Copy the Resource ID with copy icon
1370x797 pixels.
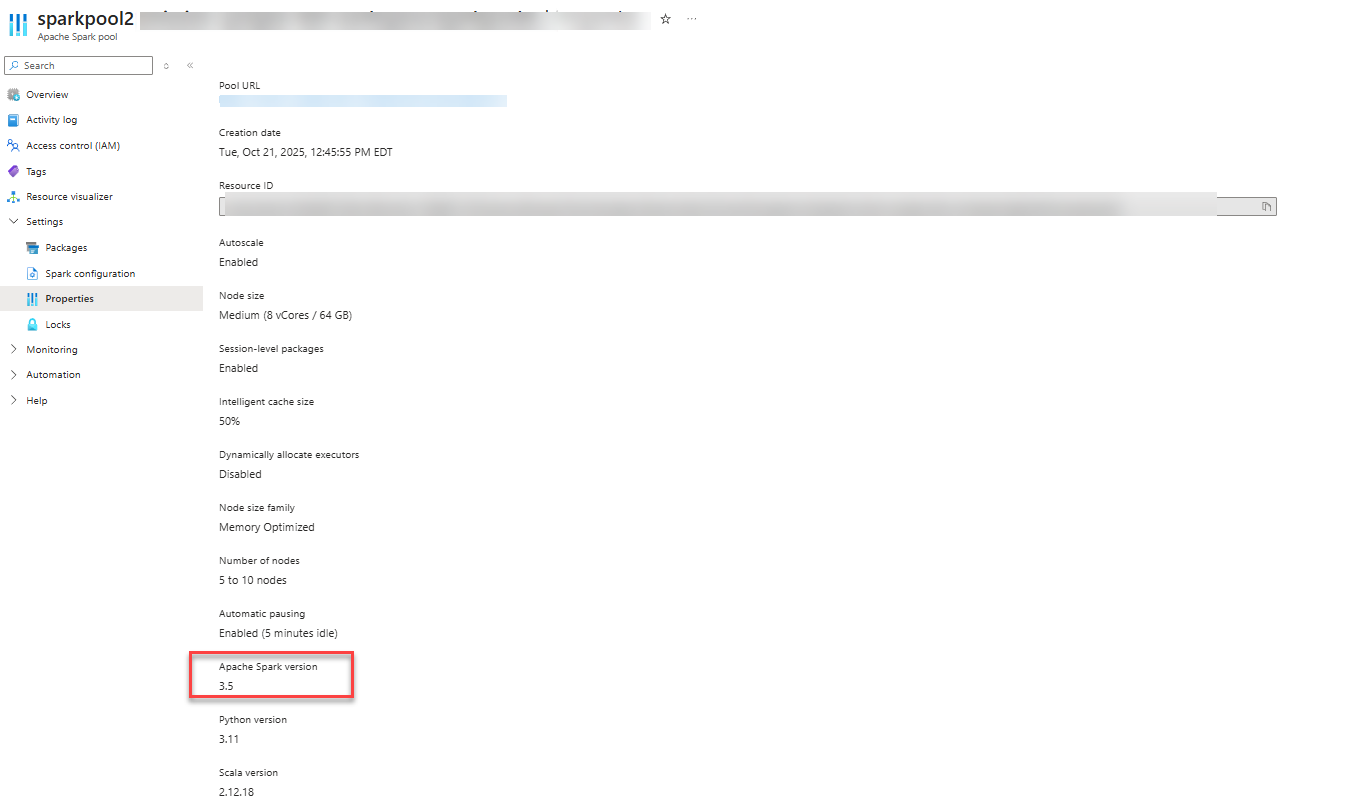1266,207
